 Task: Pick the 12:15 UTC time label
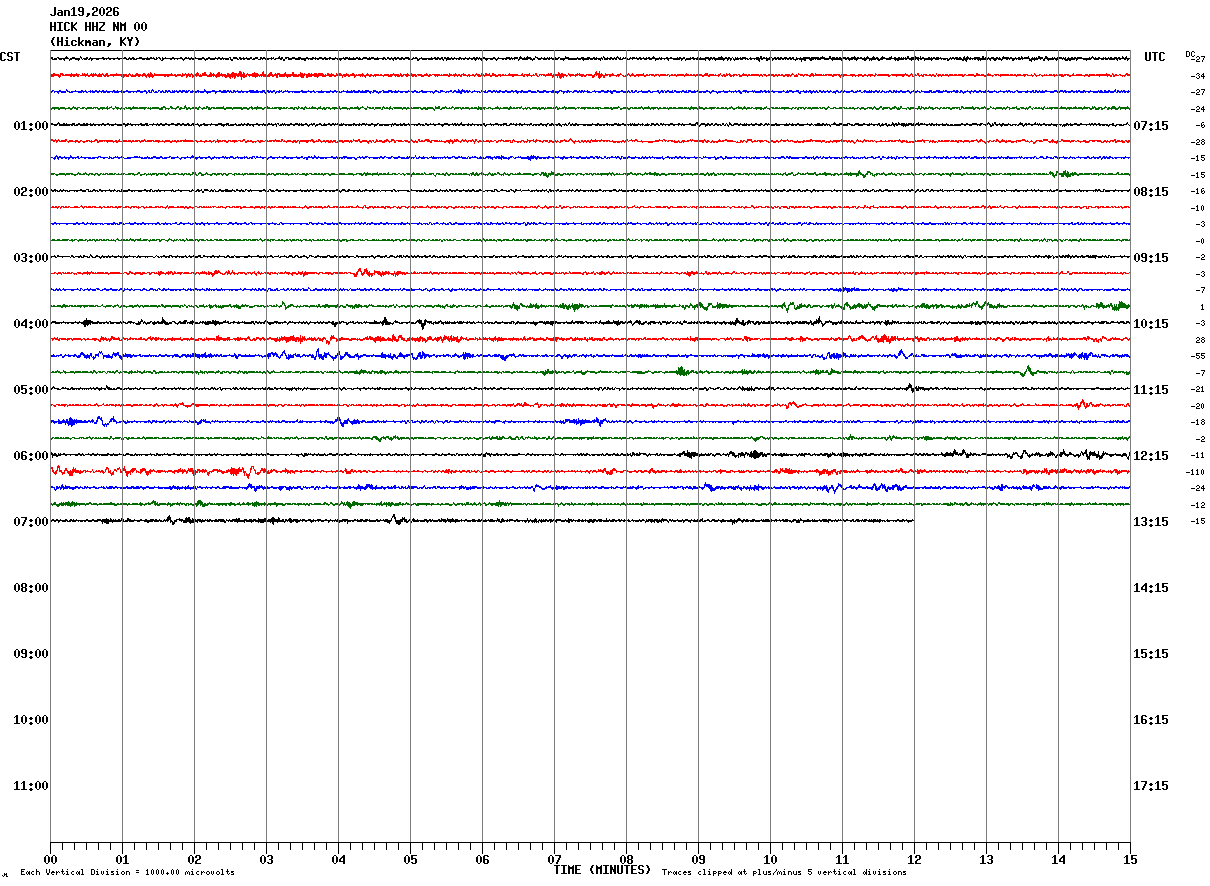coord(1151,456)
